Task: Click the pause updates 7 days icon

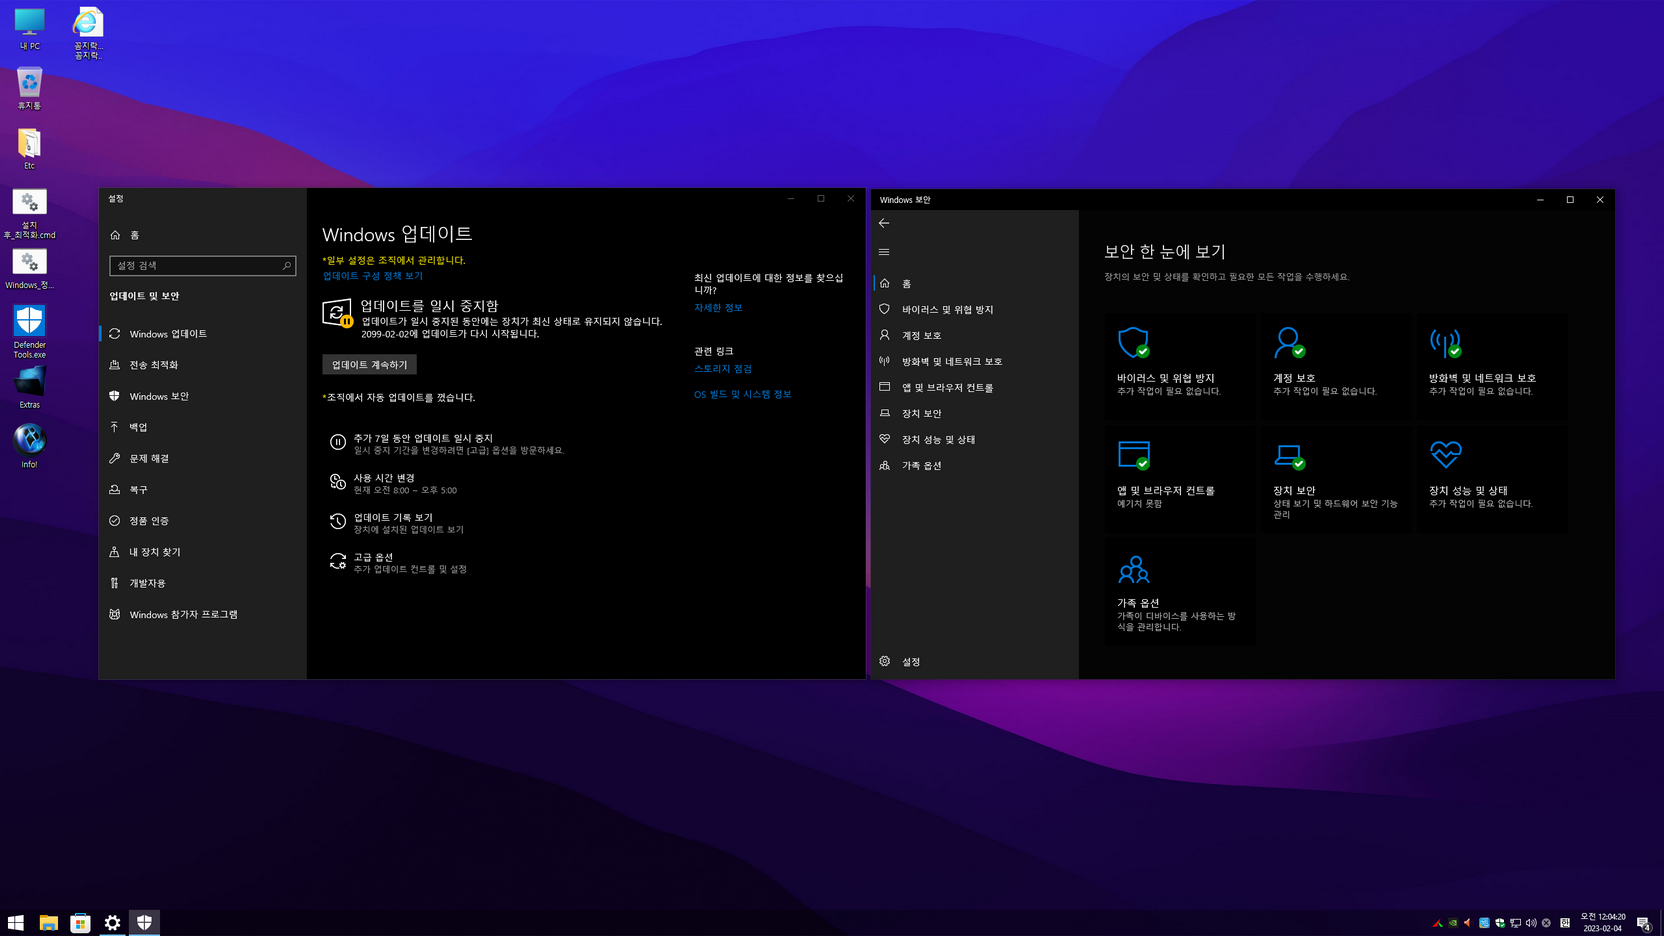Action: tap(338, 442)
